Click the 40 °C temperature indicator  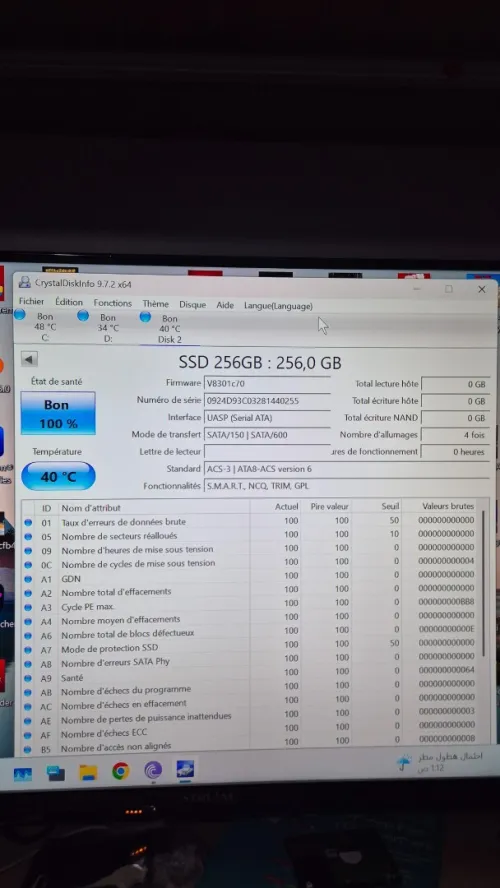tap(58, 476)
